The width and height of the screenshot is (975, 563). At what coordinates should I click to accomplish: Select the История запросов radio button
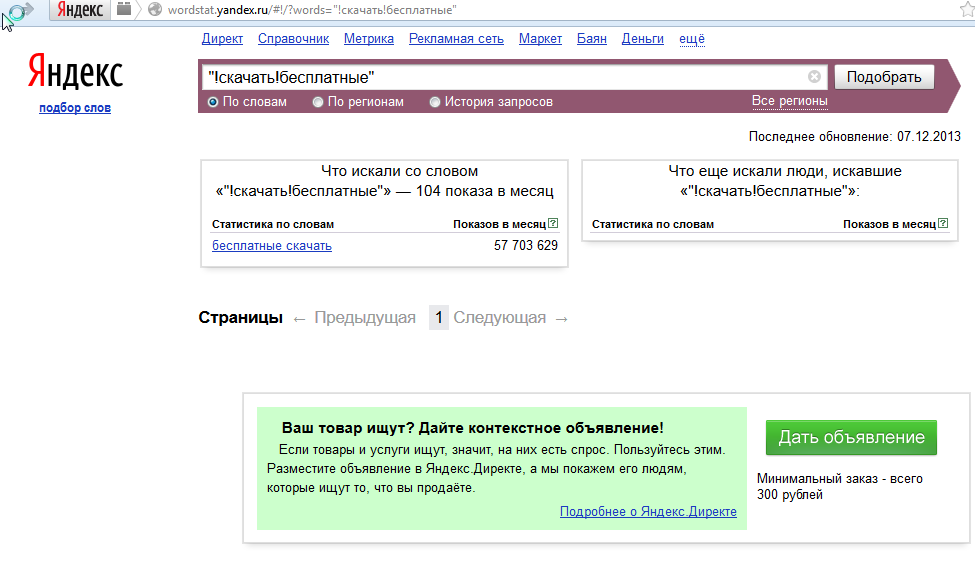[x=435, y=102]
